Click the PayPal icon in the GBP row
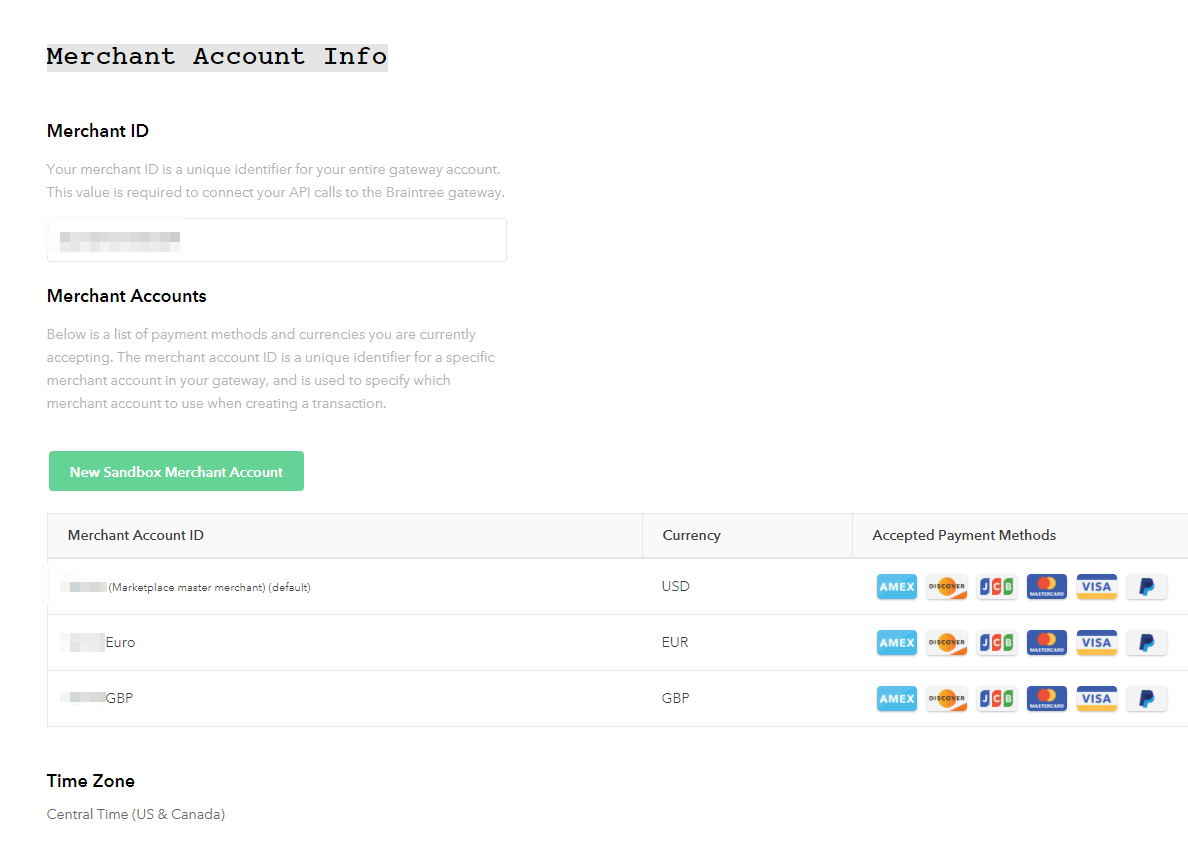 (x=1146, y=699)
